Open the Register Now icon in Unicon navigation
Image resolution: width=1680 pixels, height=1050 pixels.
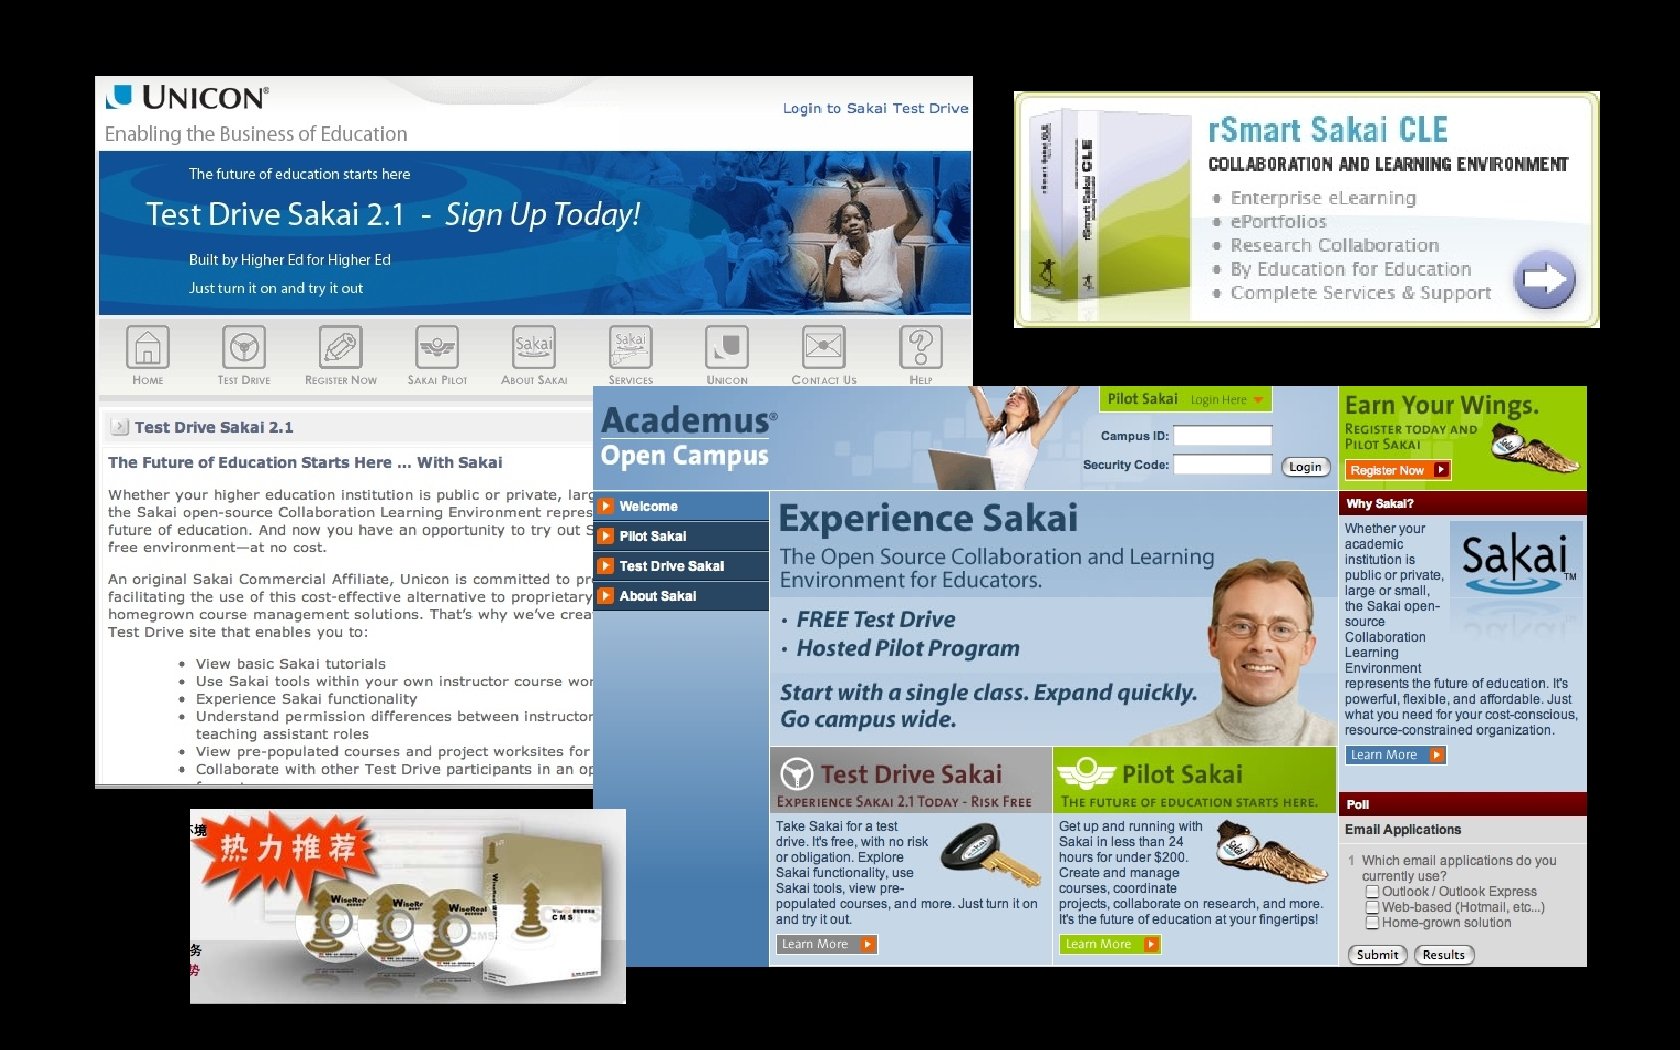click(340, 347)
